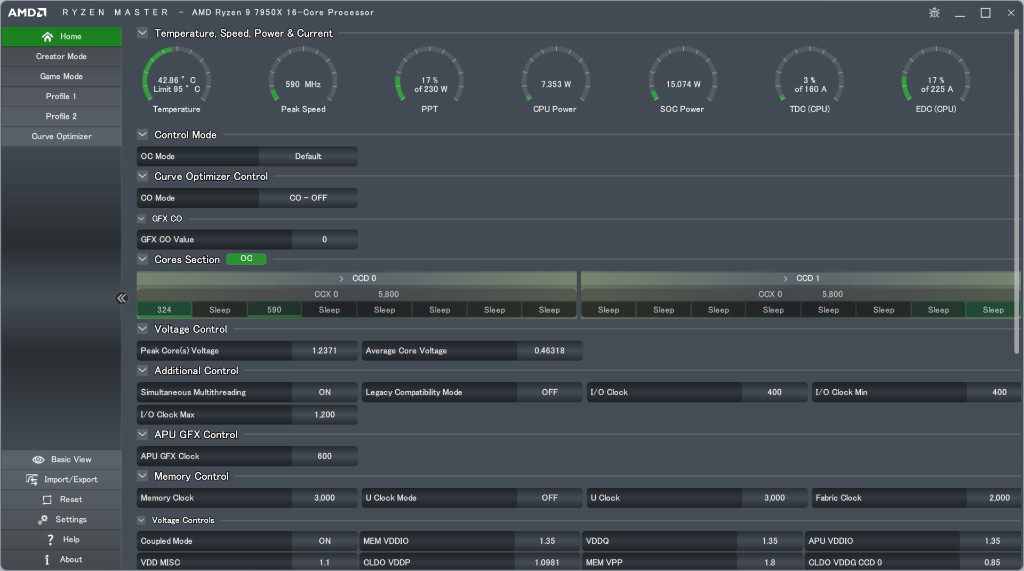Toggle the Simultaneous Multithreading ON value
Image resolution: width=1024 pixels, height=571 pixels.
[x=324, y=392]
